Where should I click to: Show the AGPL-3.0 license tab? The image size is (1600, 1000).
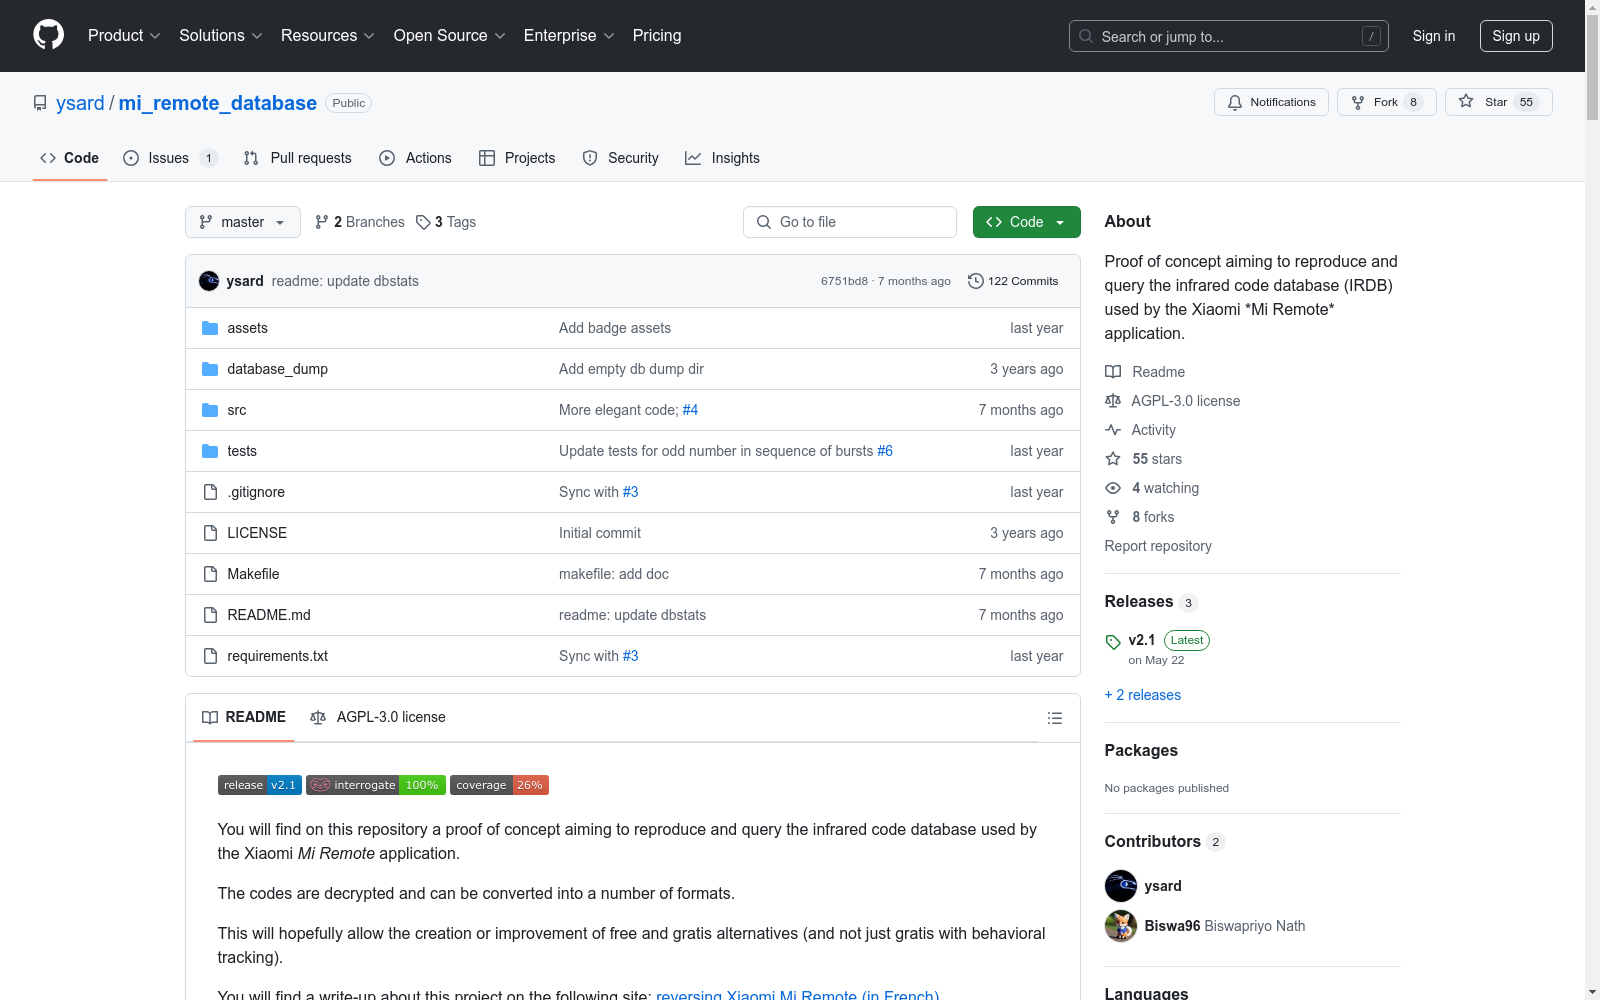378,717
